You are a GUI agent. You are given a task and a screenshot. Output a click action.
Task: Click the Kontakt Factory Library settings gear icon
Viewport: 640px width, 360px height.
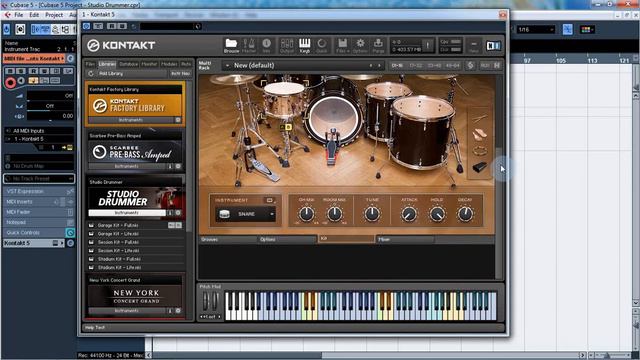pos(178,120)
